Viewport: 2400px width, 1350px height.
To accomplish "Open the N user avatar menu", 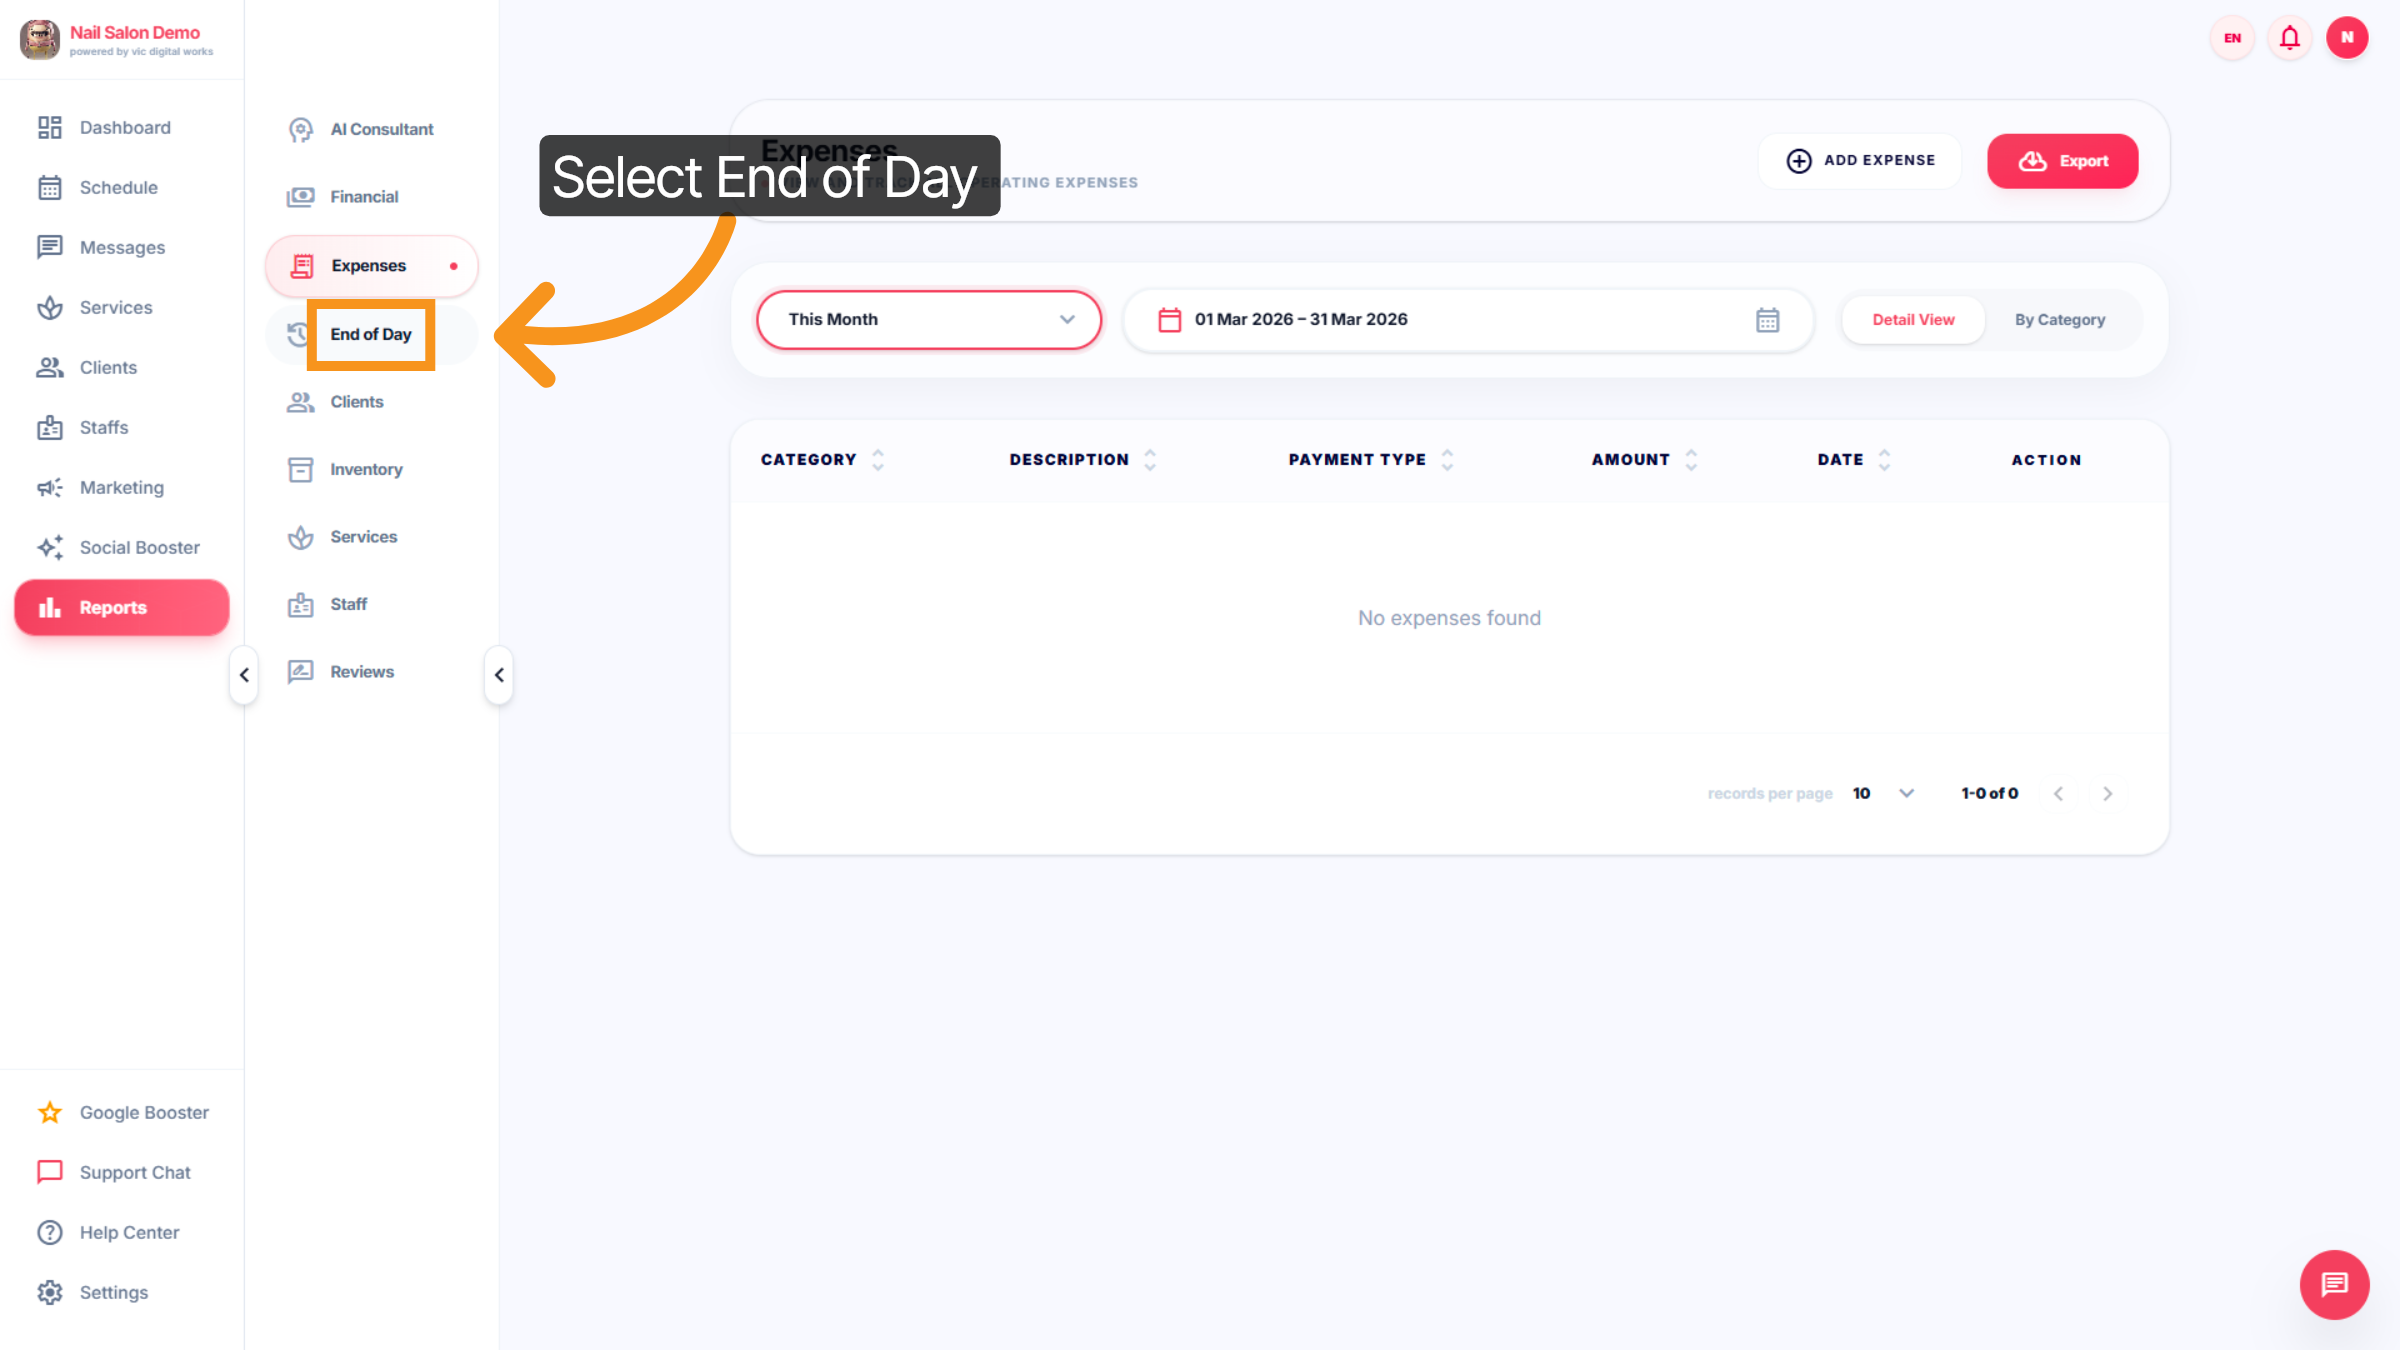I will pyautogui.click(x=2346, y=38).
